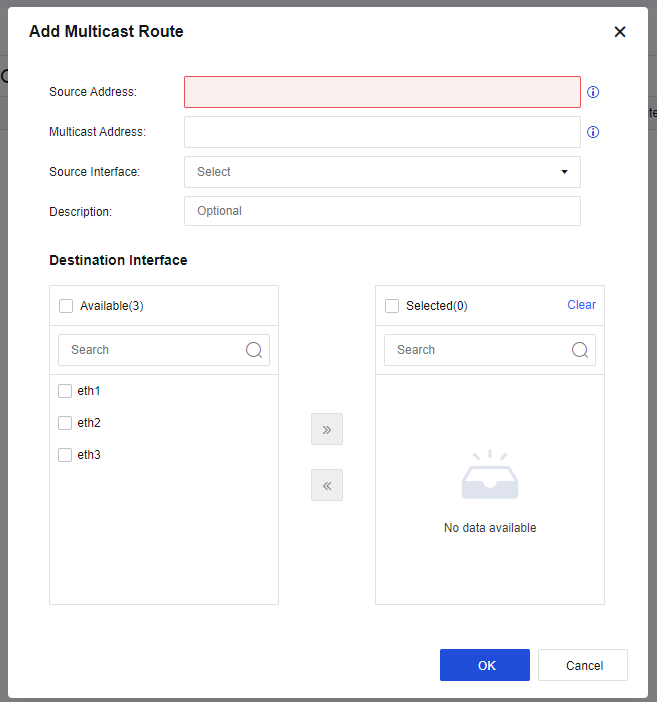Toggle the Selected(0) header checkbox
Image resolution: width=657 pixels, height=702 pixels.
392,306
